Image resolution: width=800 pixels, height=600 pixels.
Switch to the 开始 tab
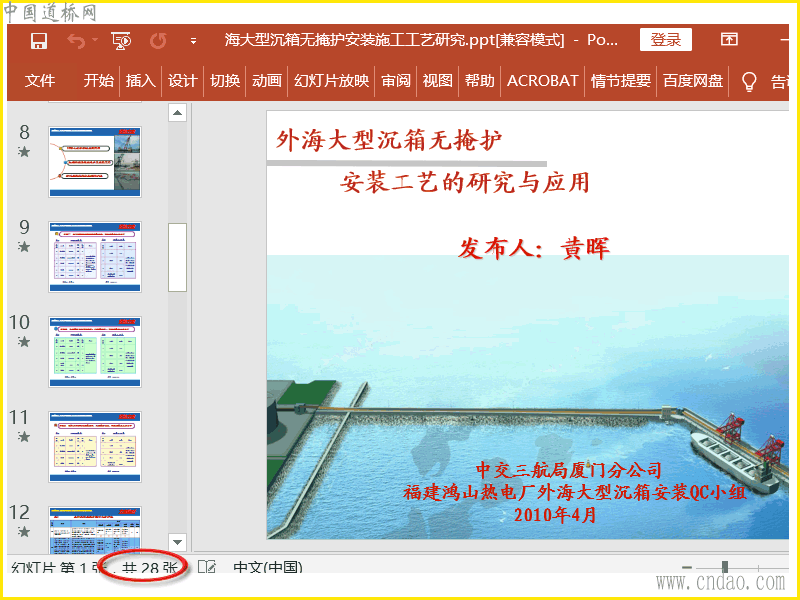click(x=98, y=81)
